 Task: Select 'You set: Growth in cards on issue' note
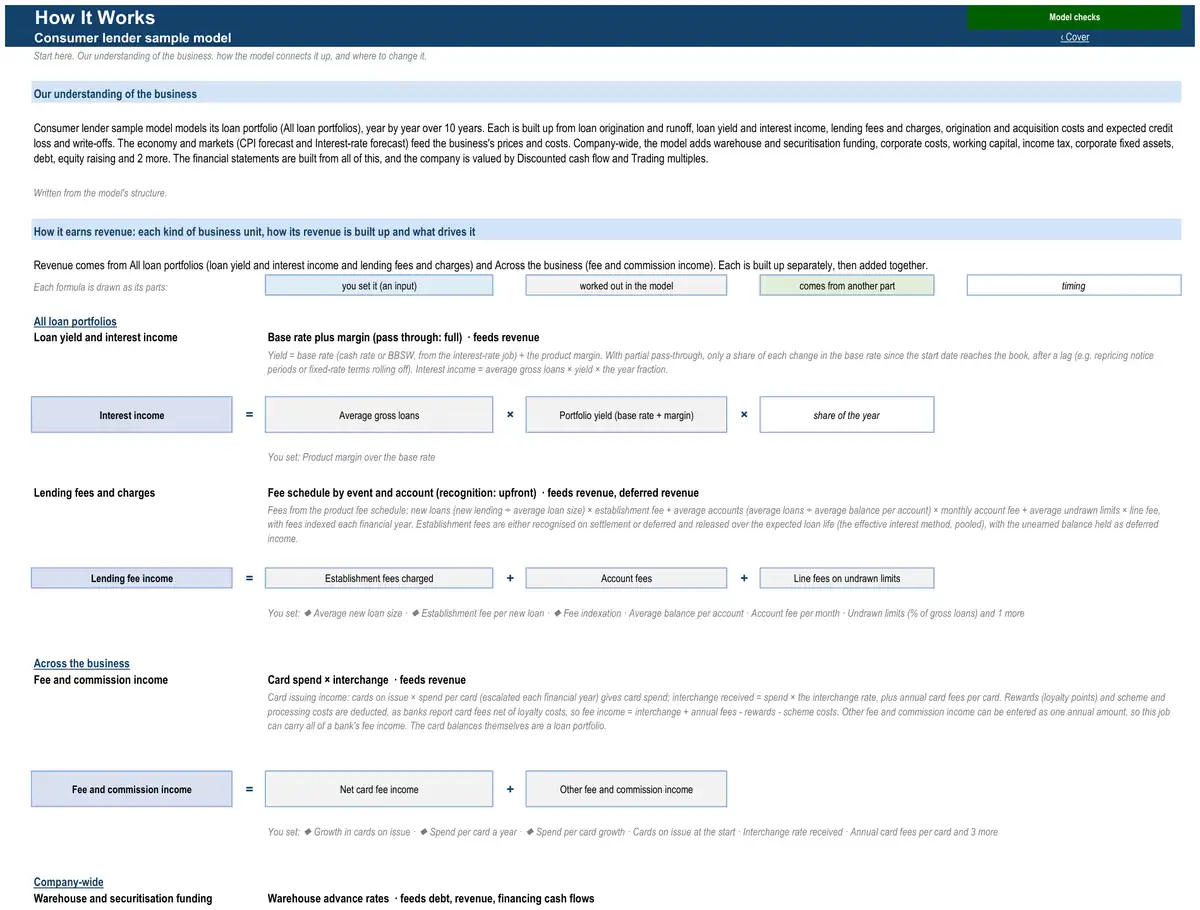[632, 832]
